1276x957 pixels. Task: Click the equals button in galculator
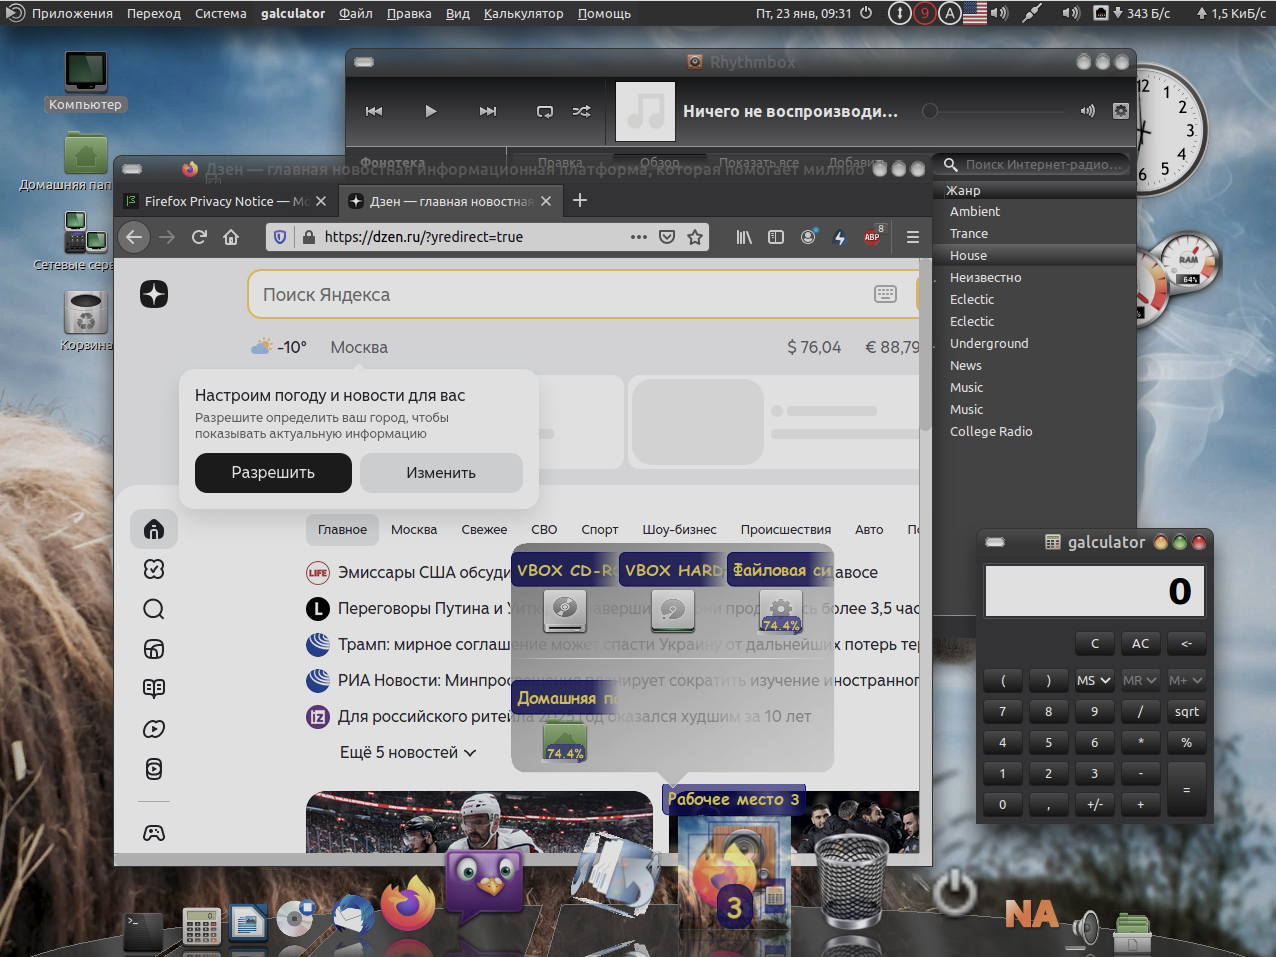1187,789
